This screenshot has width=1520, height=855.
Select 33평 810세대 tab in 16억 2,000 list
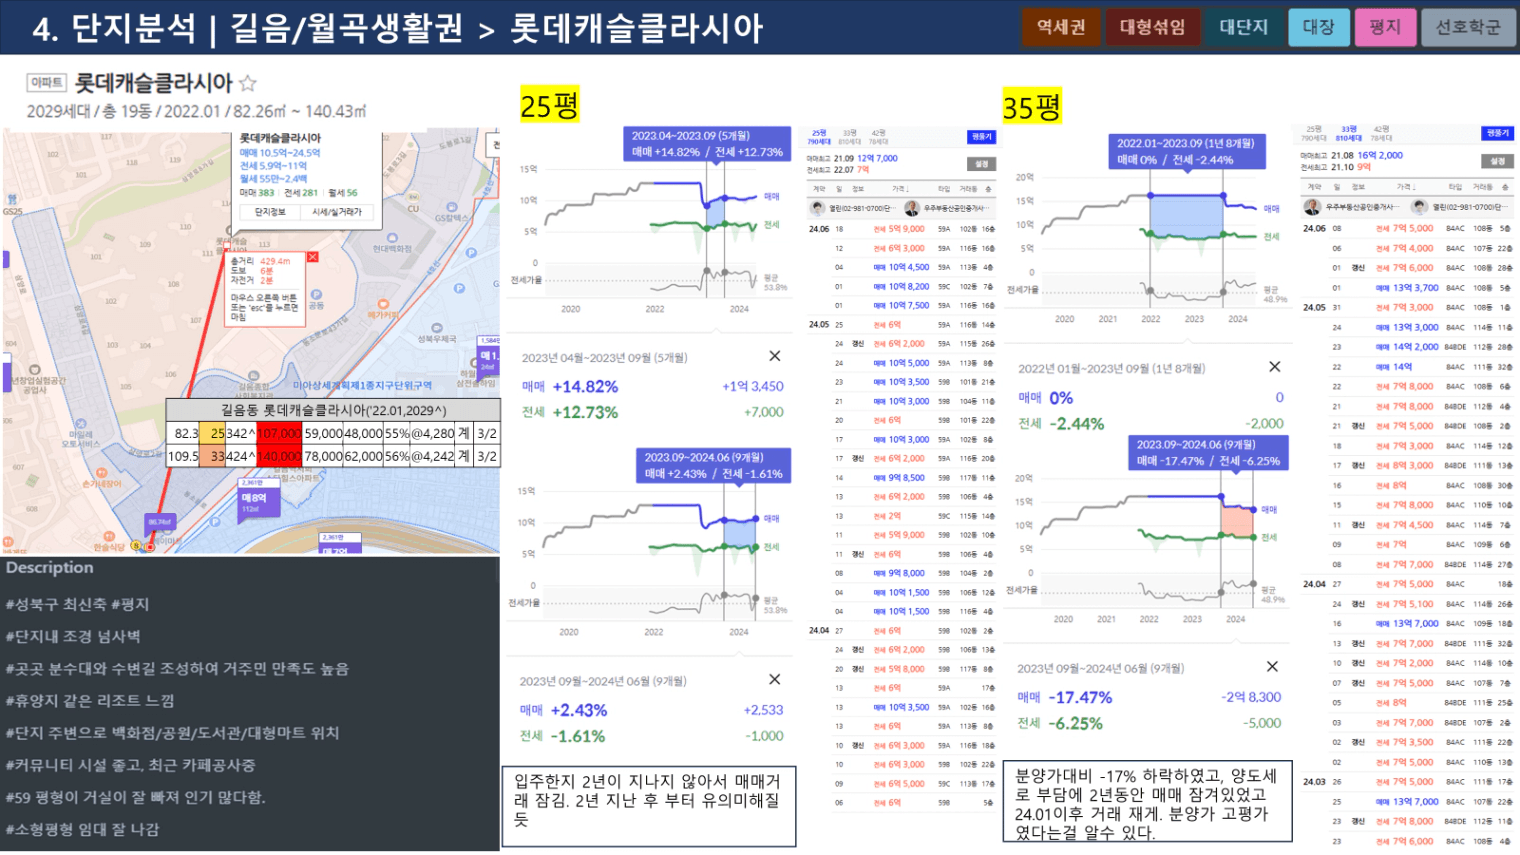[x=1347, y=133]
